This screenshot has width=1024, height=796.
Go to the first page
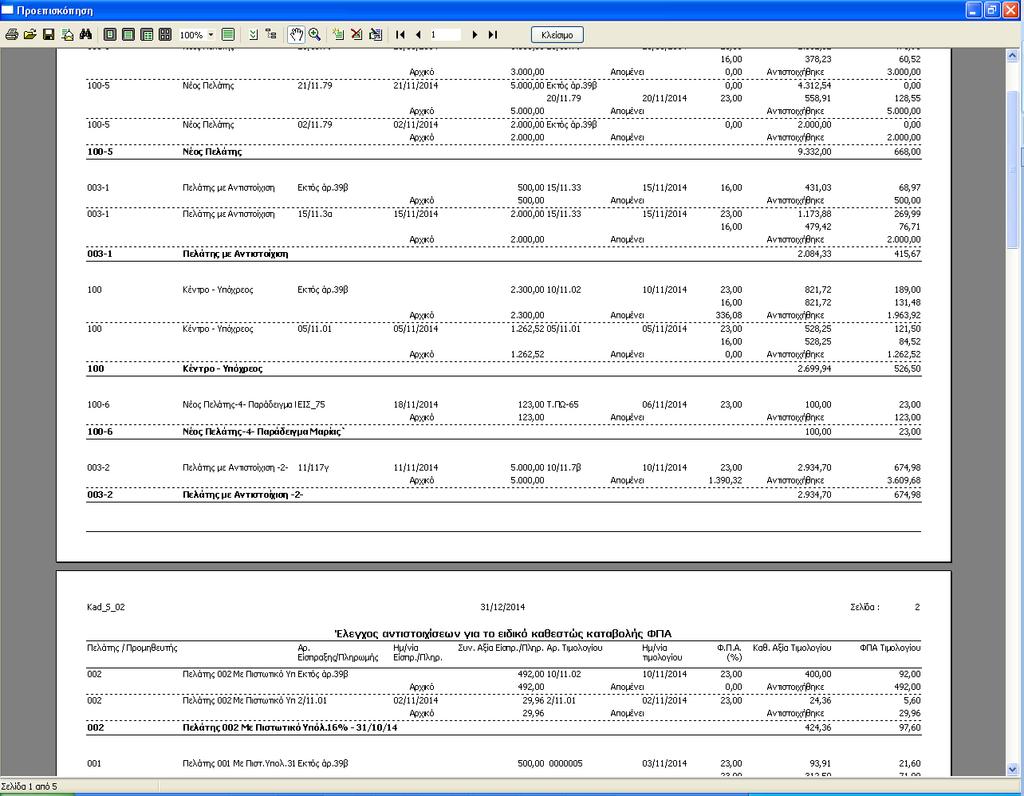click(400, 35)
